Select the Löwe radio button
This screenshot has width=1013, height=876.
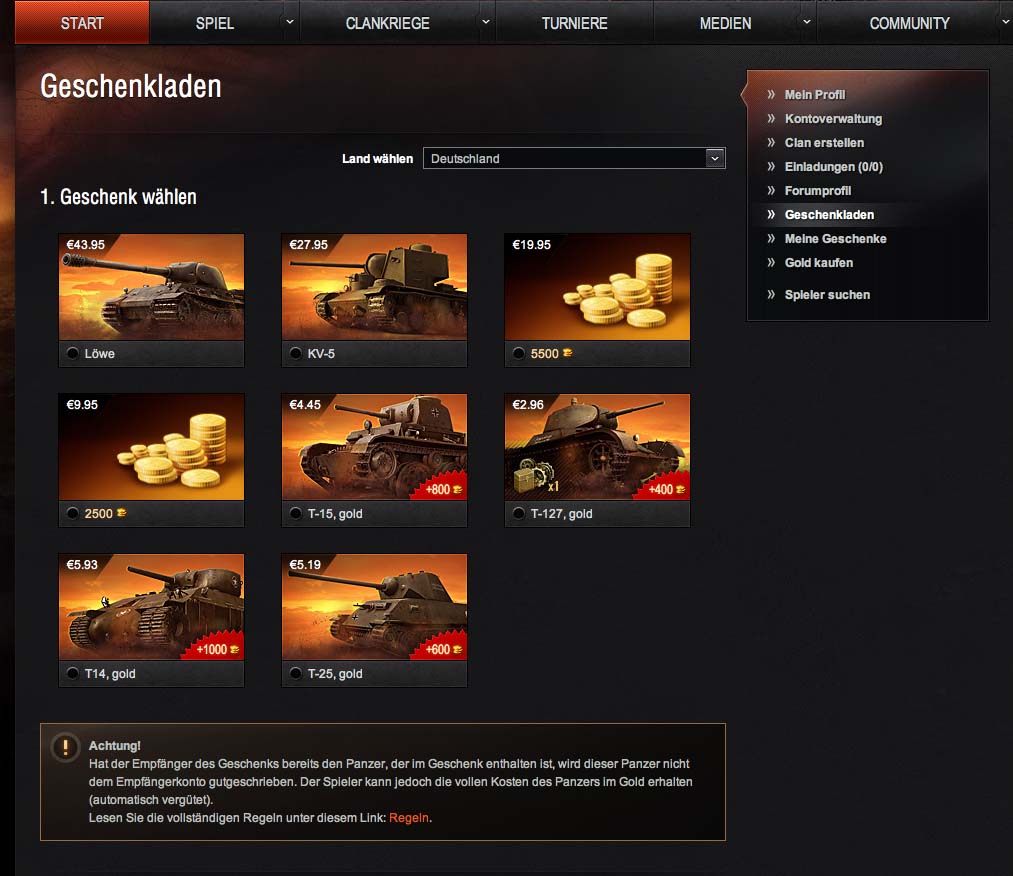point(72,353)
